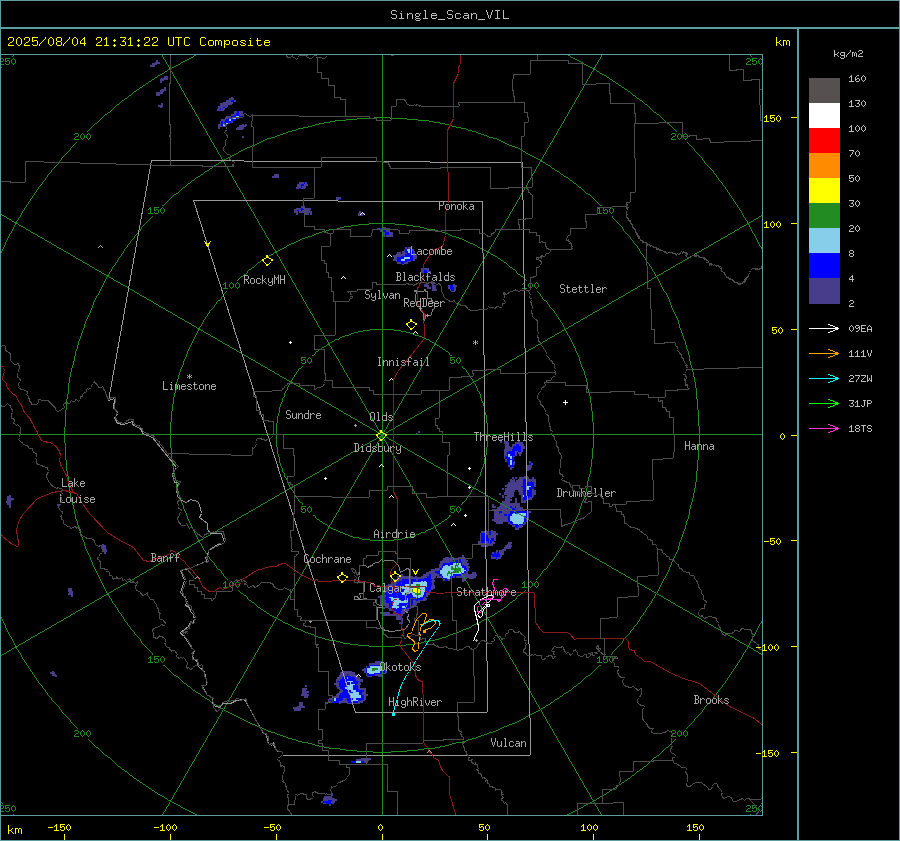
Task: Click the RockyMH label
Action: pos(264,280)
